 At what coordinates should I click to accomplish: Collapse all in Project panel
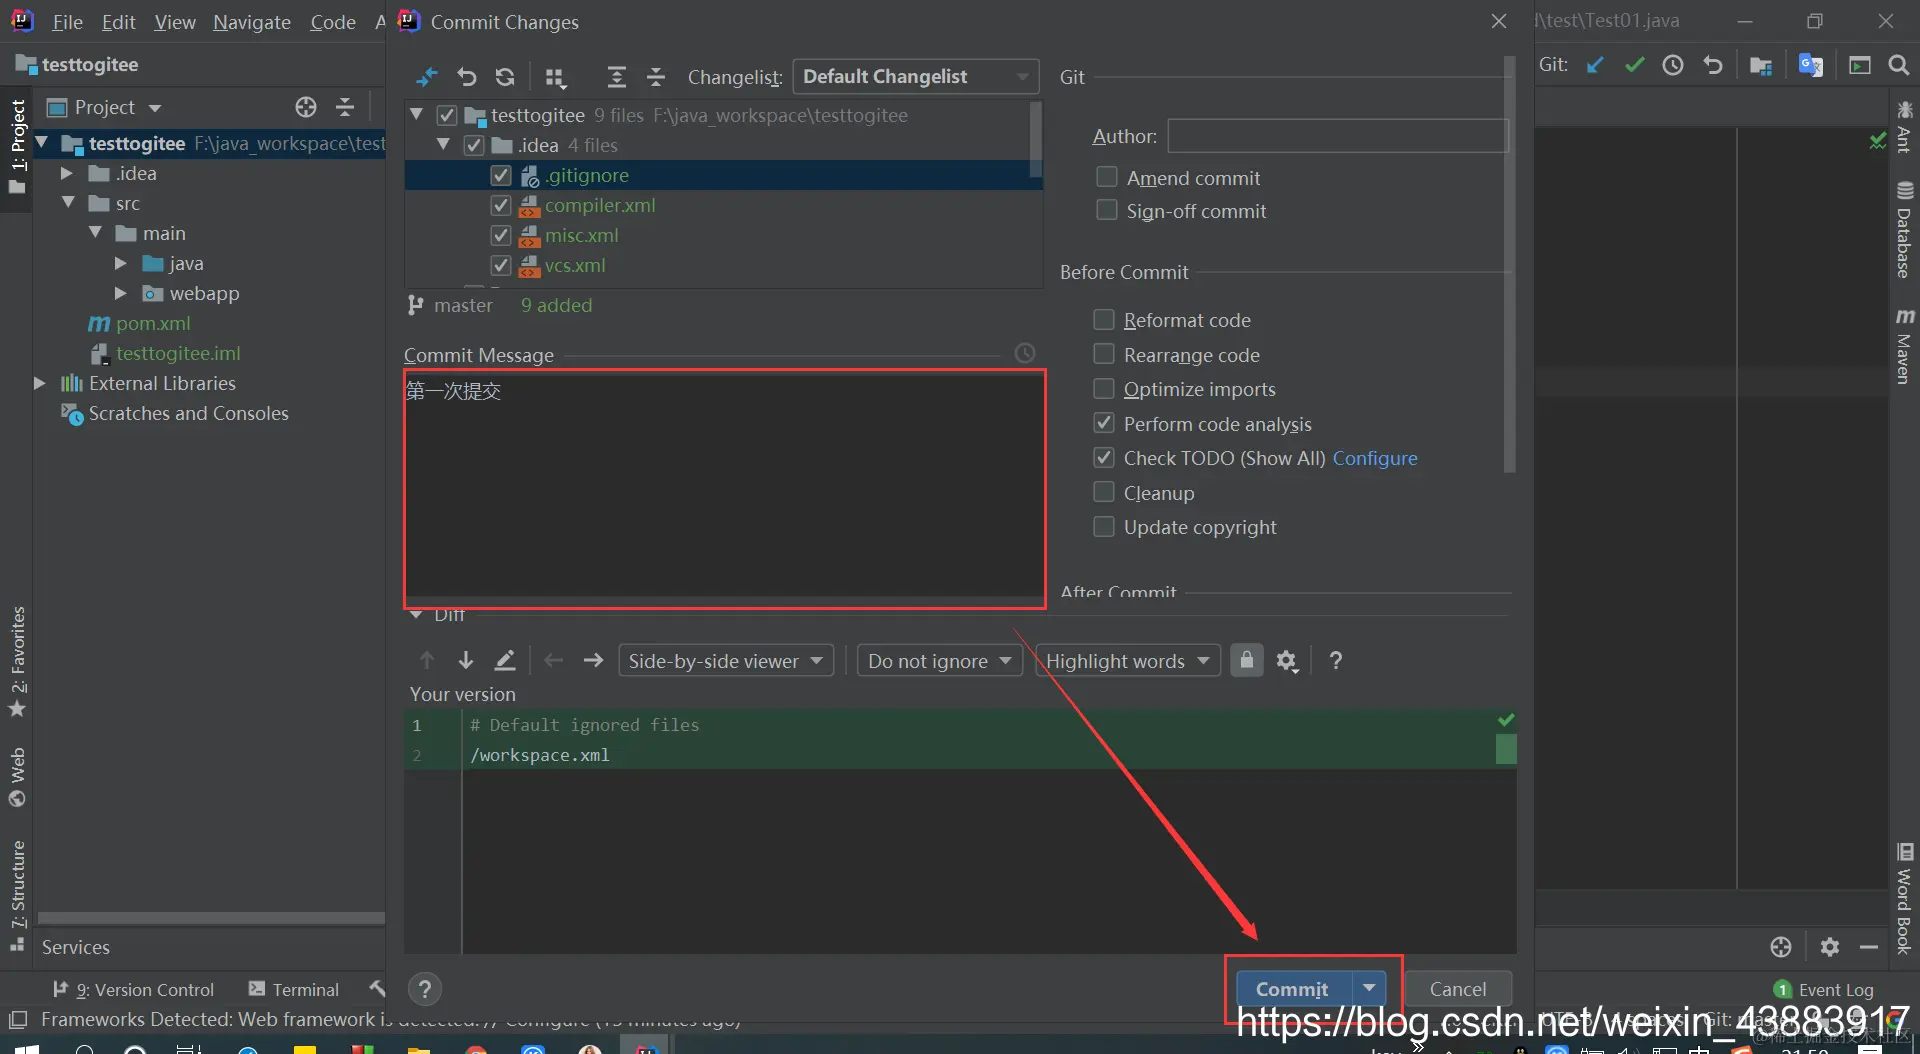[345, 107]
